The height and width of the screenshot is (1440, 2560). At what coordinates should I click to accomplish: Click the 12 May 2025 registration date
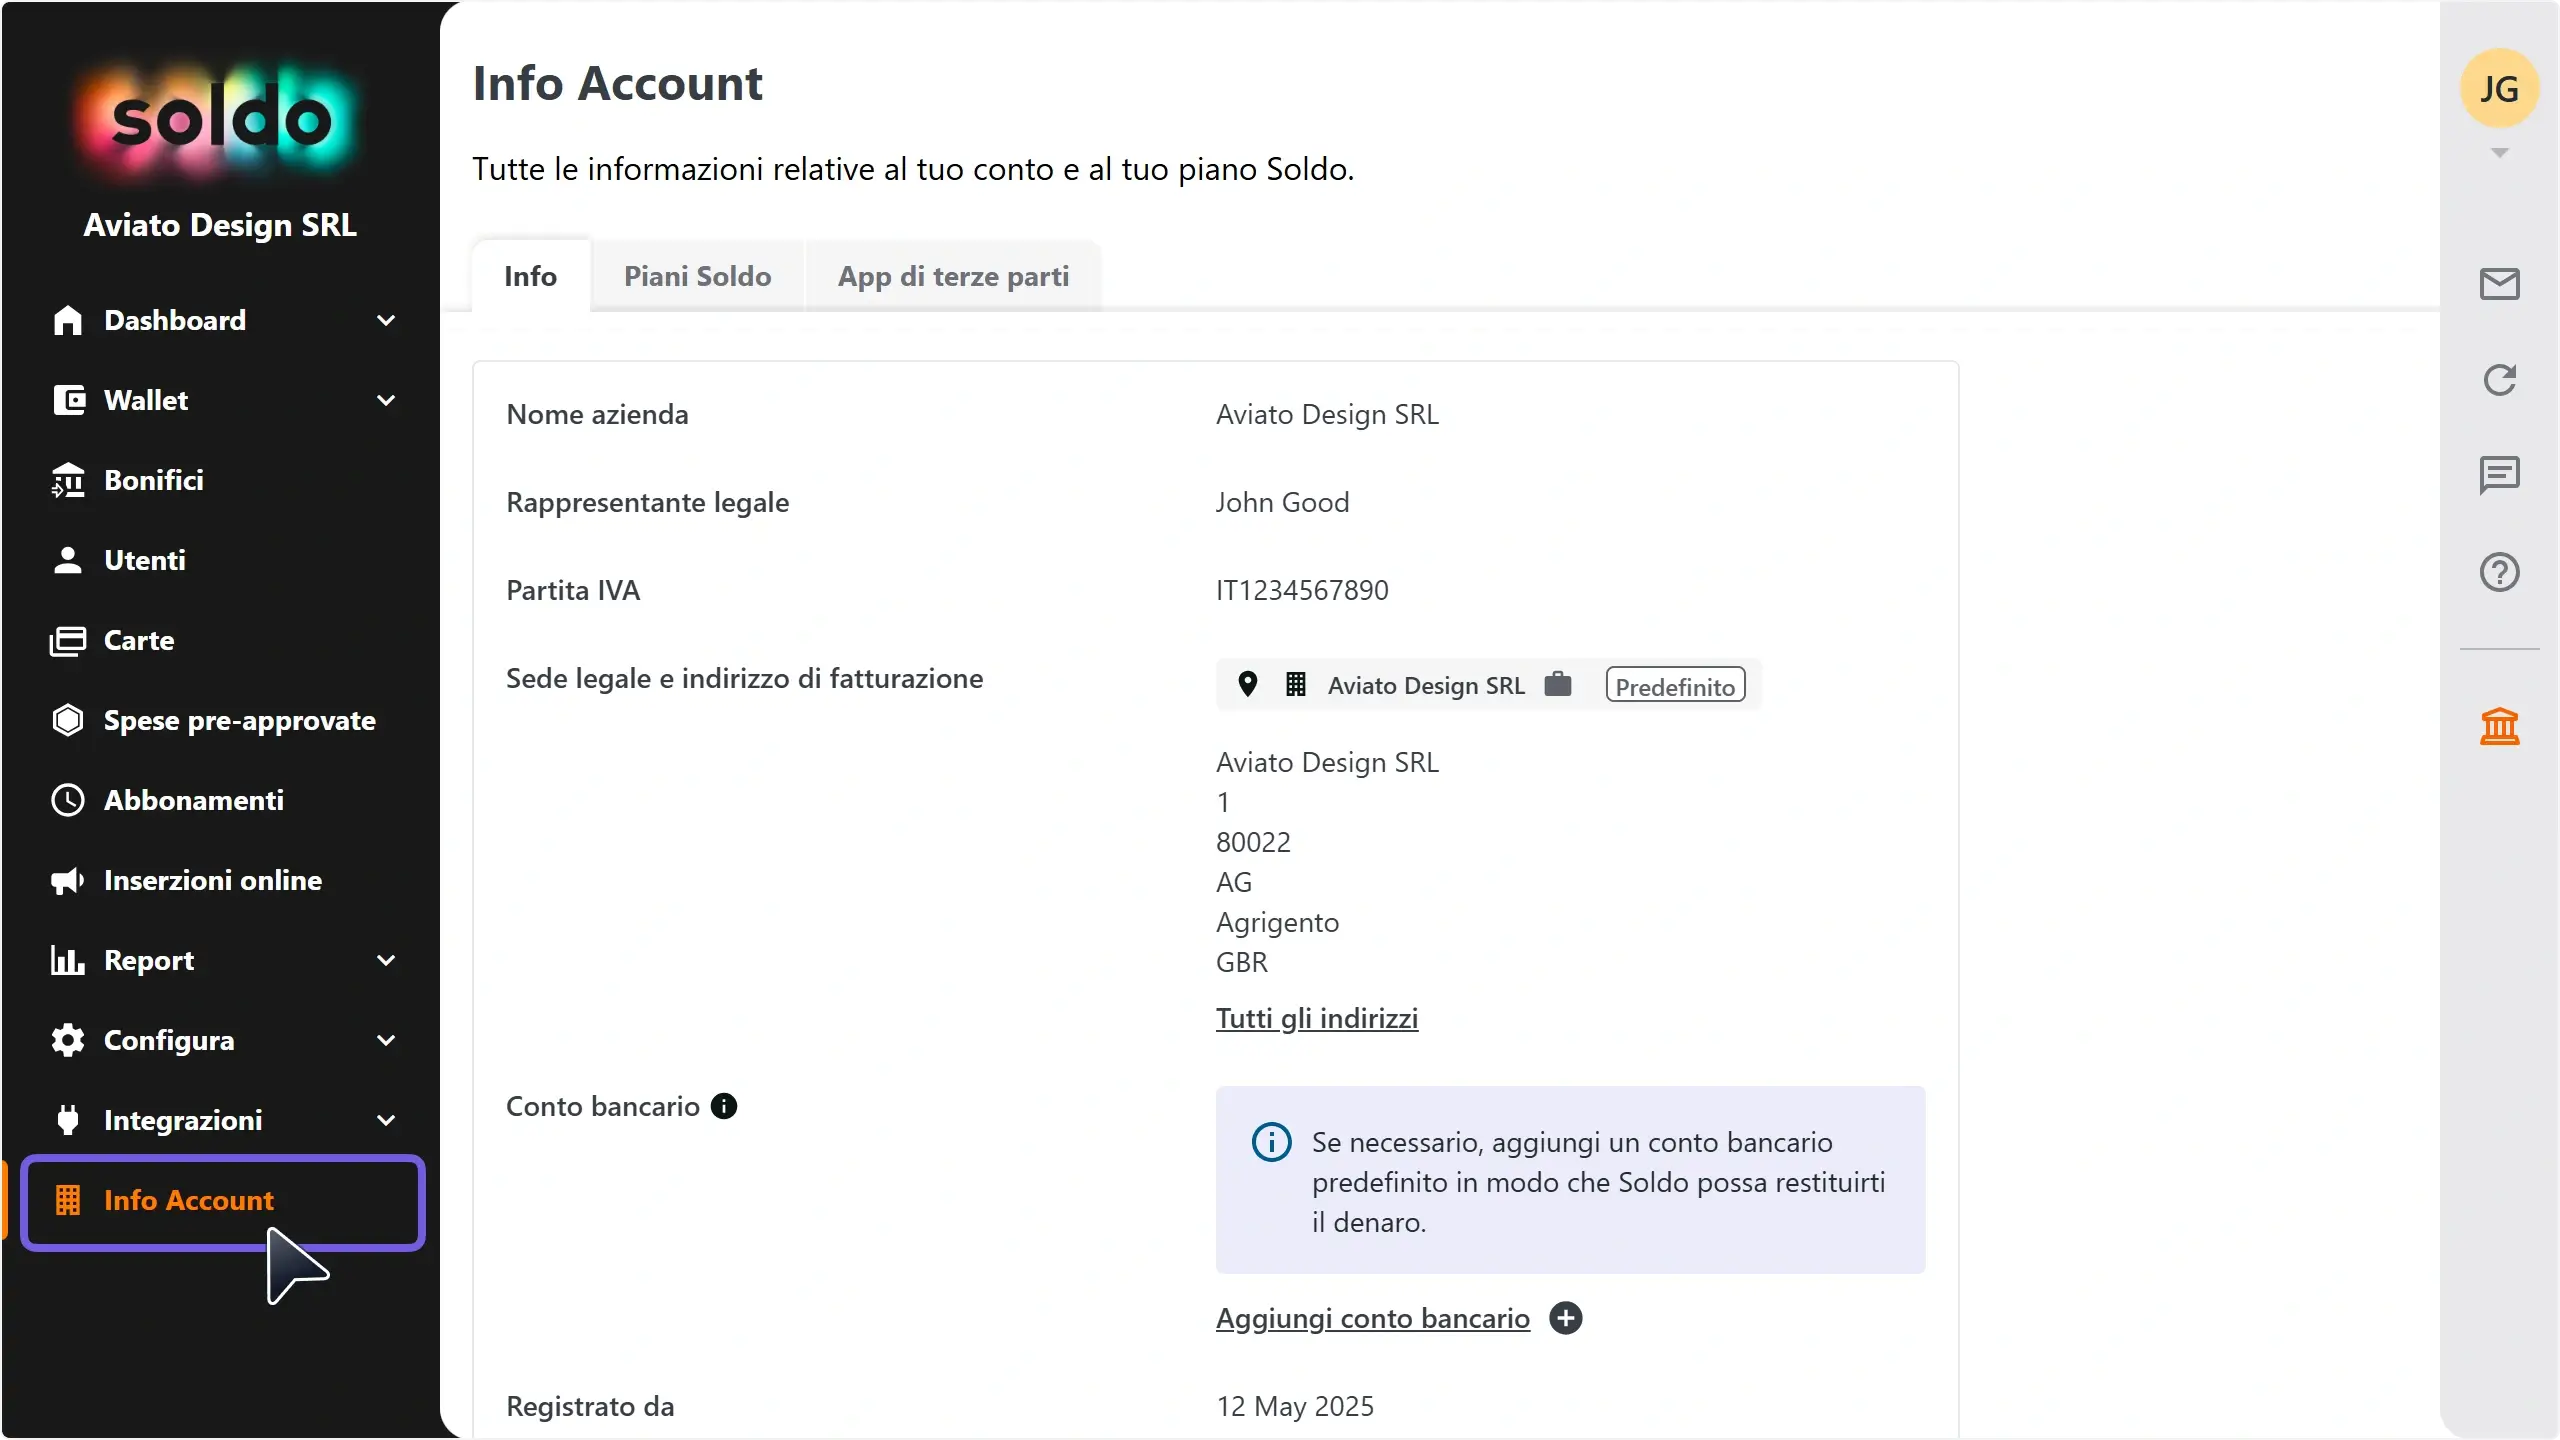(x=1295, y=1406)
